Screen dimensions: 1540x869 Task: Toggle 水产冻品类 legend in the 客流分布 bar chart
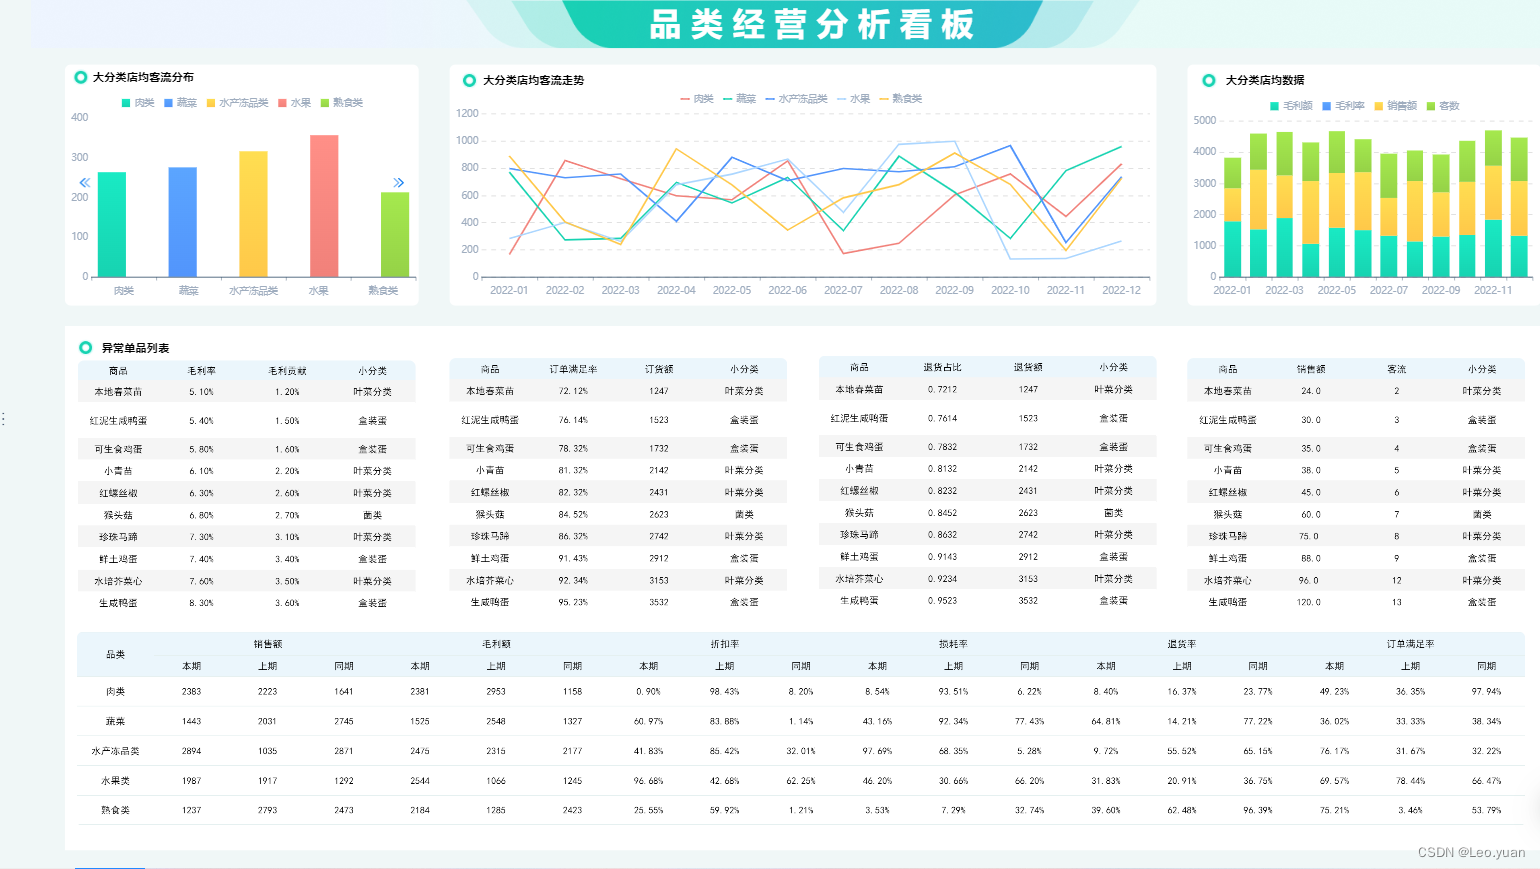(x=237, y=103)
